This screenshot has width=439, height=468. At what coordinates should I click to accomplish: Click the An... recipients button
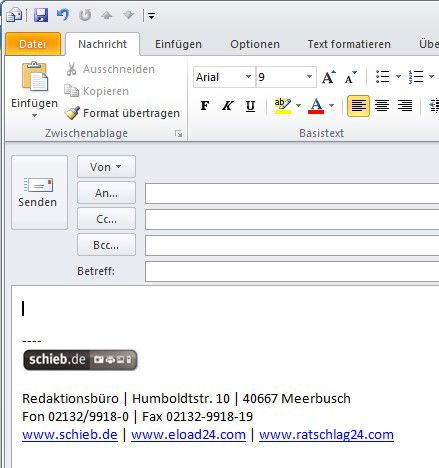click(106, 193)
